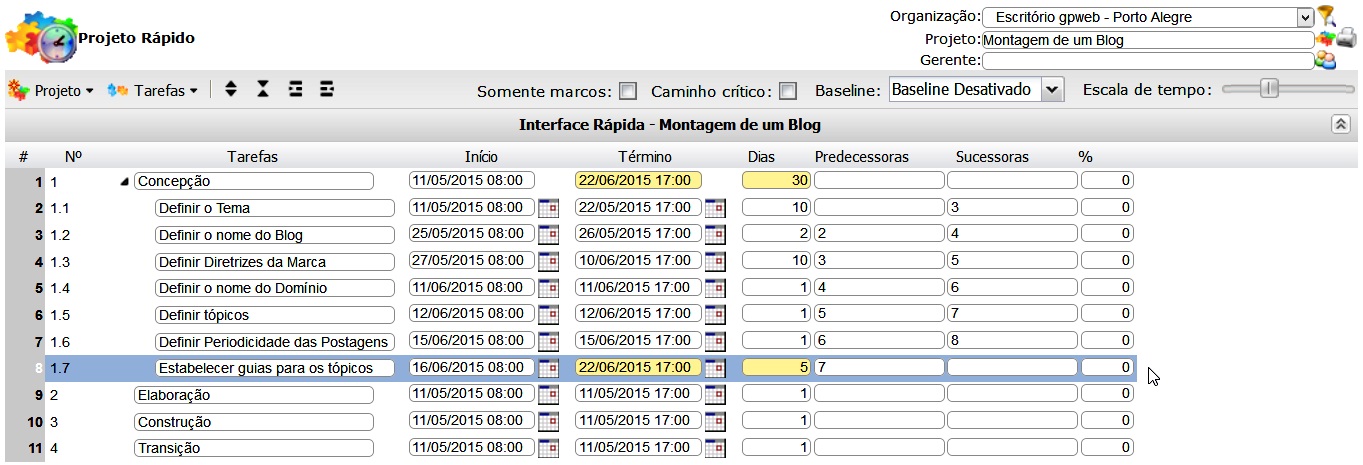
Task: Click the Escala de tempo slider handle
Action: [1269, 89]
